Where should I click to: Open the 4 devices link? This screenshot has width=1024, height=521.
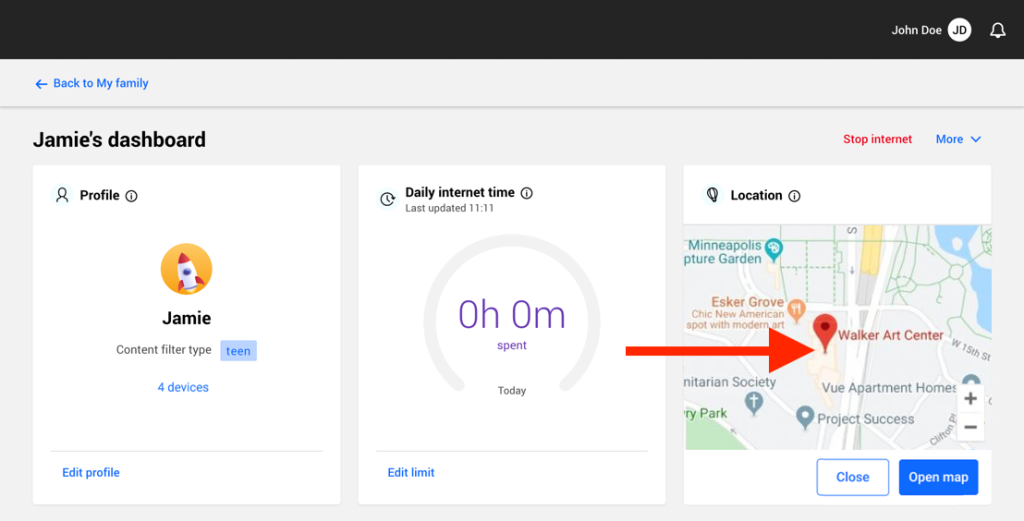tap(183, 387)
